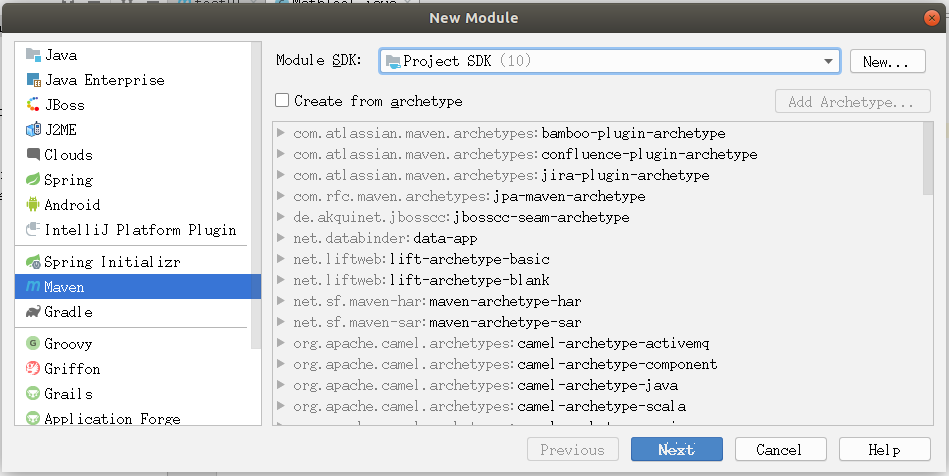Select the Griffon module icon
The width and height of the screenshot is (949, 476).
[x=34, y=369]
